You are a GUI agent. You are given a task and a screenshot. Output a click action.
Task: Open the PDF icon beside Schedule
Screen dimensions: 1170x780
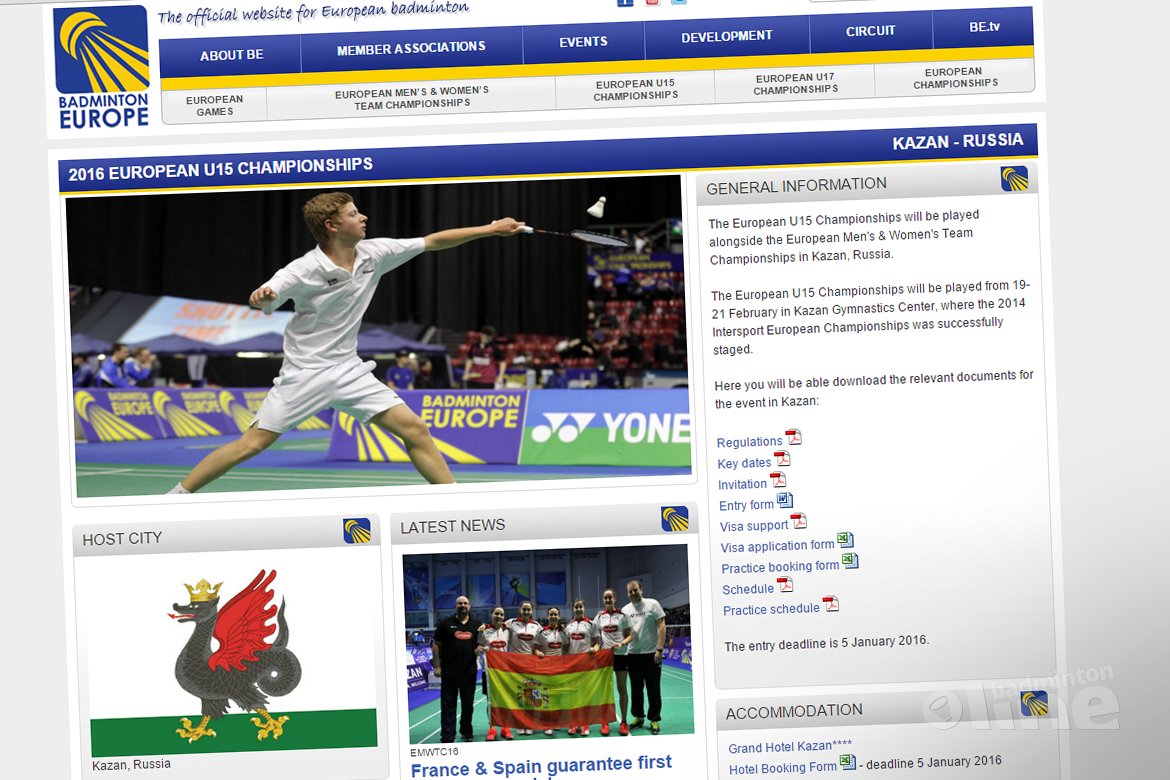coord(784,584)
